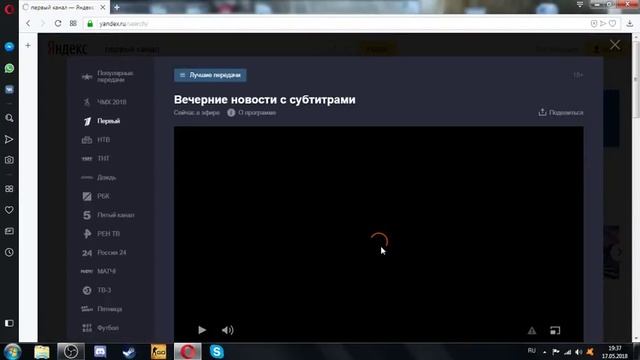Open Messenger in the Opera sidebar
Screen dimensions: 640x360
[x=9, y=47]
